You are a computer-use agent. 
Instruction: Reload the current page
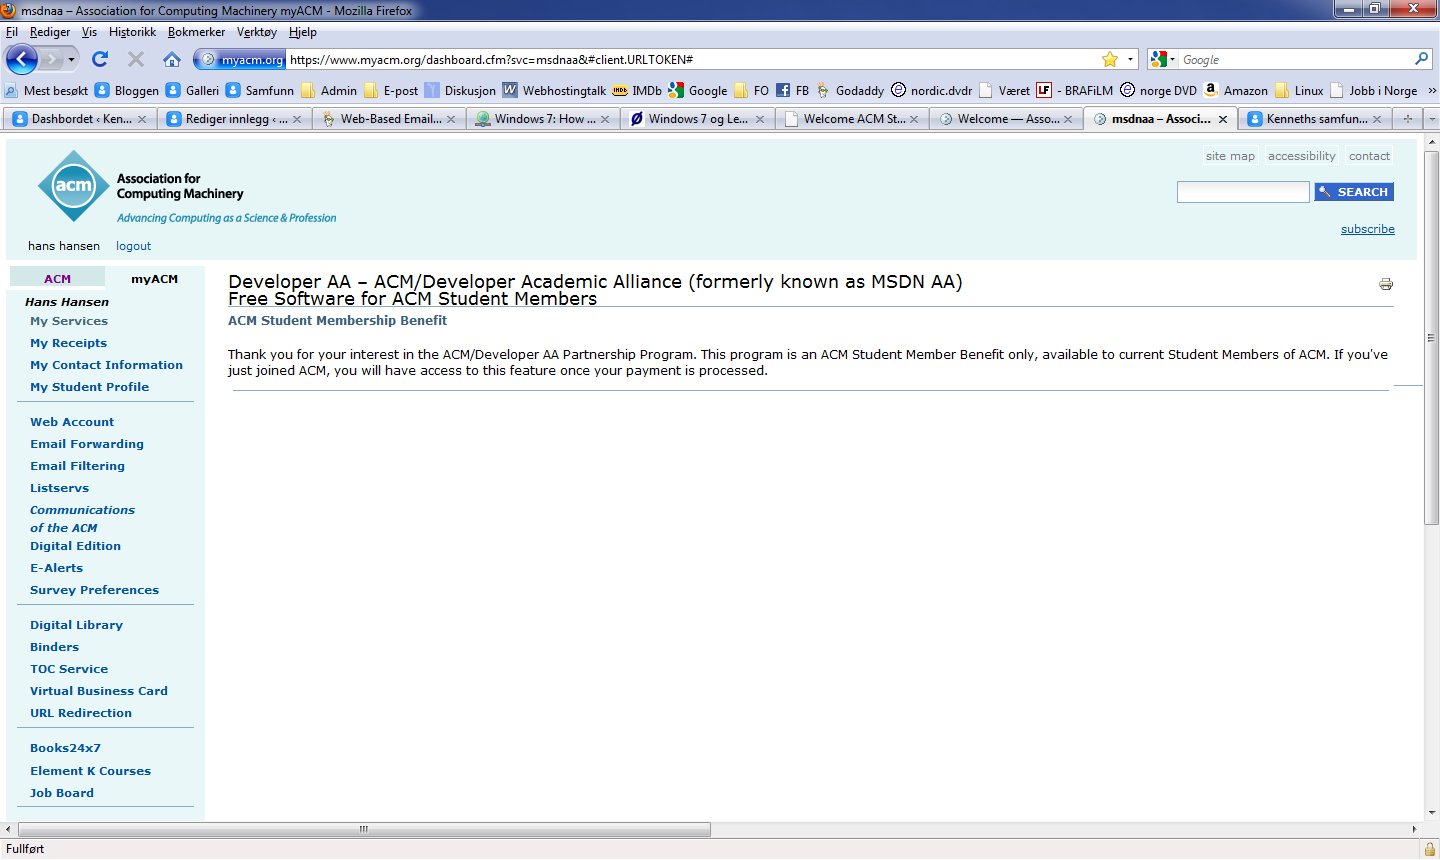tap(100, 59)
